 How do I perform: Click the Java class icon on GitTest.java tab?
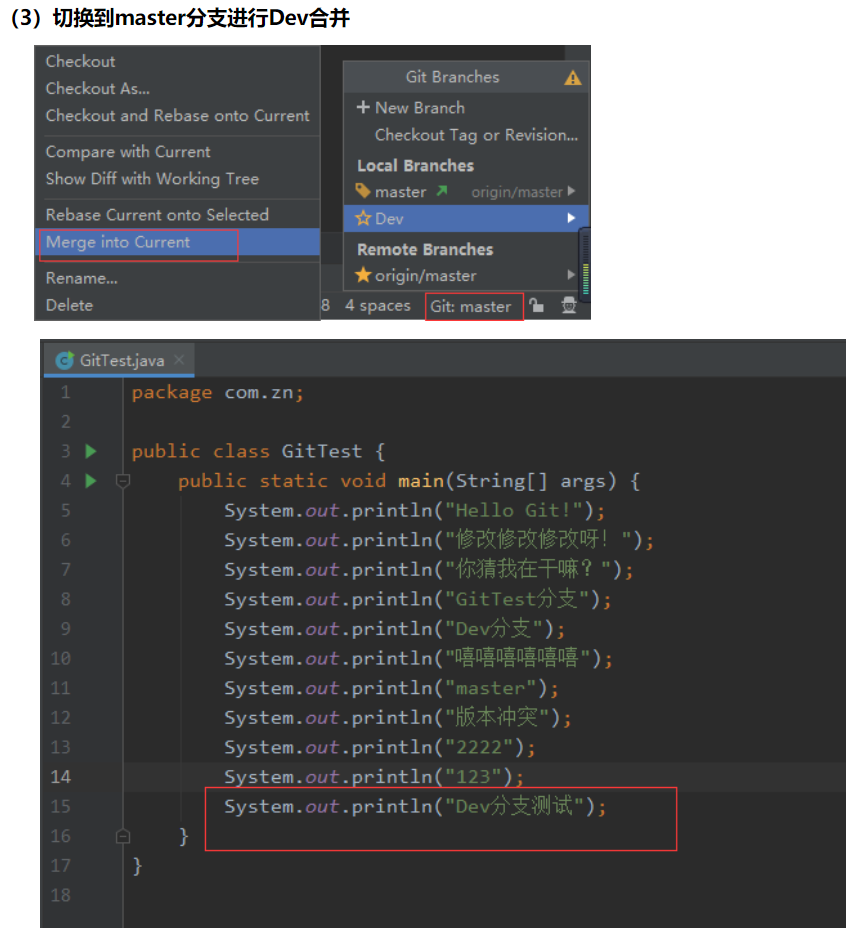[65, 360]
